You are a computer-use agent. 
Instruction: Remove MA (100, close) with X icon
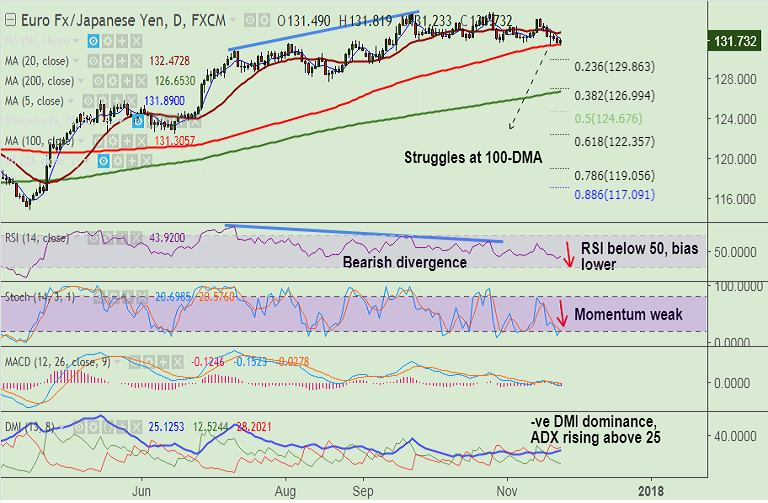[x=141, y=142]
